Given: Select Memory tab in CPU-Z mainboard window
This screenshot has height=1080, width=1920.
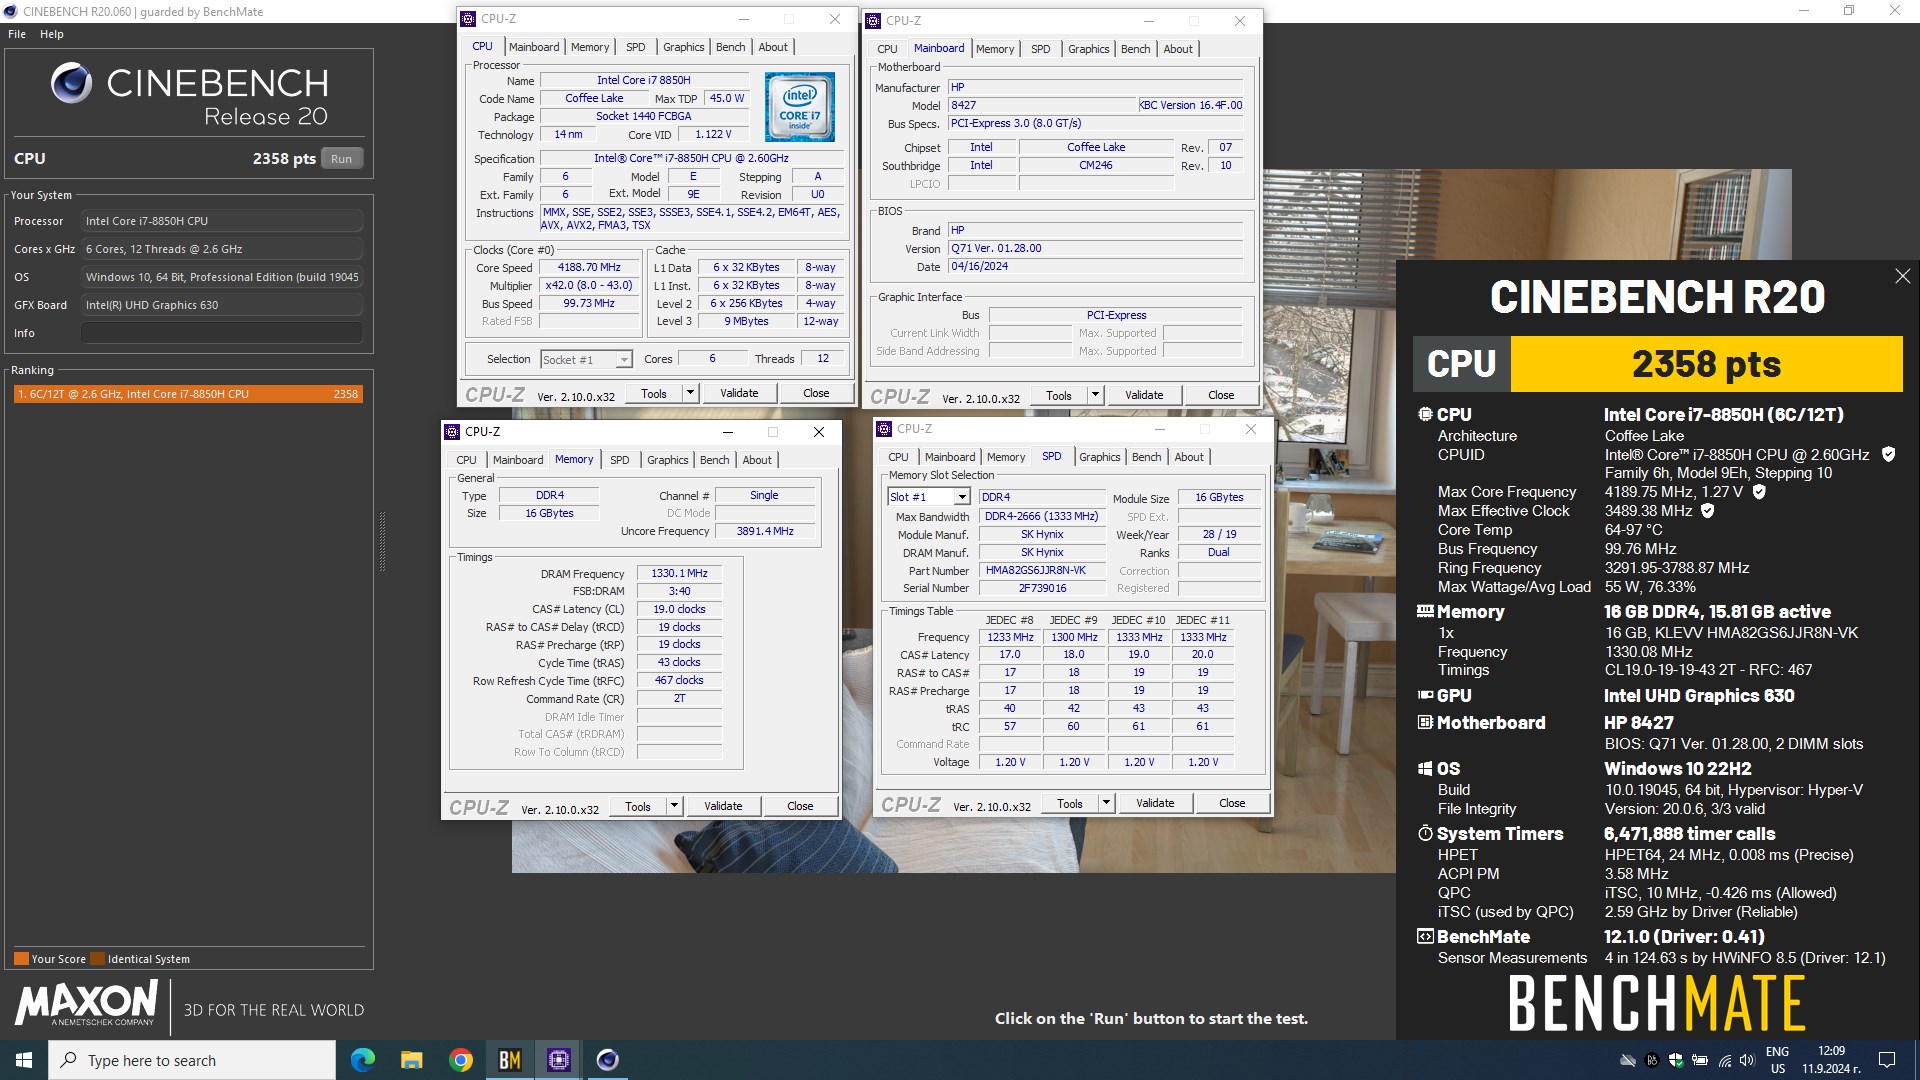Looking at the screenshot, I should pyautogui.click(x=995, y=49).
